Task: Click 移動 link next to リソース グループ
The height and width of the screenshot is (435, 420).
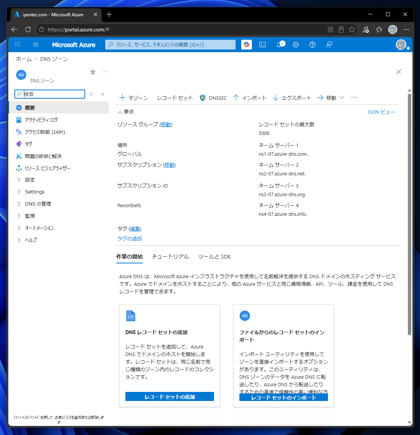Action: click(166, 125)
